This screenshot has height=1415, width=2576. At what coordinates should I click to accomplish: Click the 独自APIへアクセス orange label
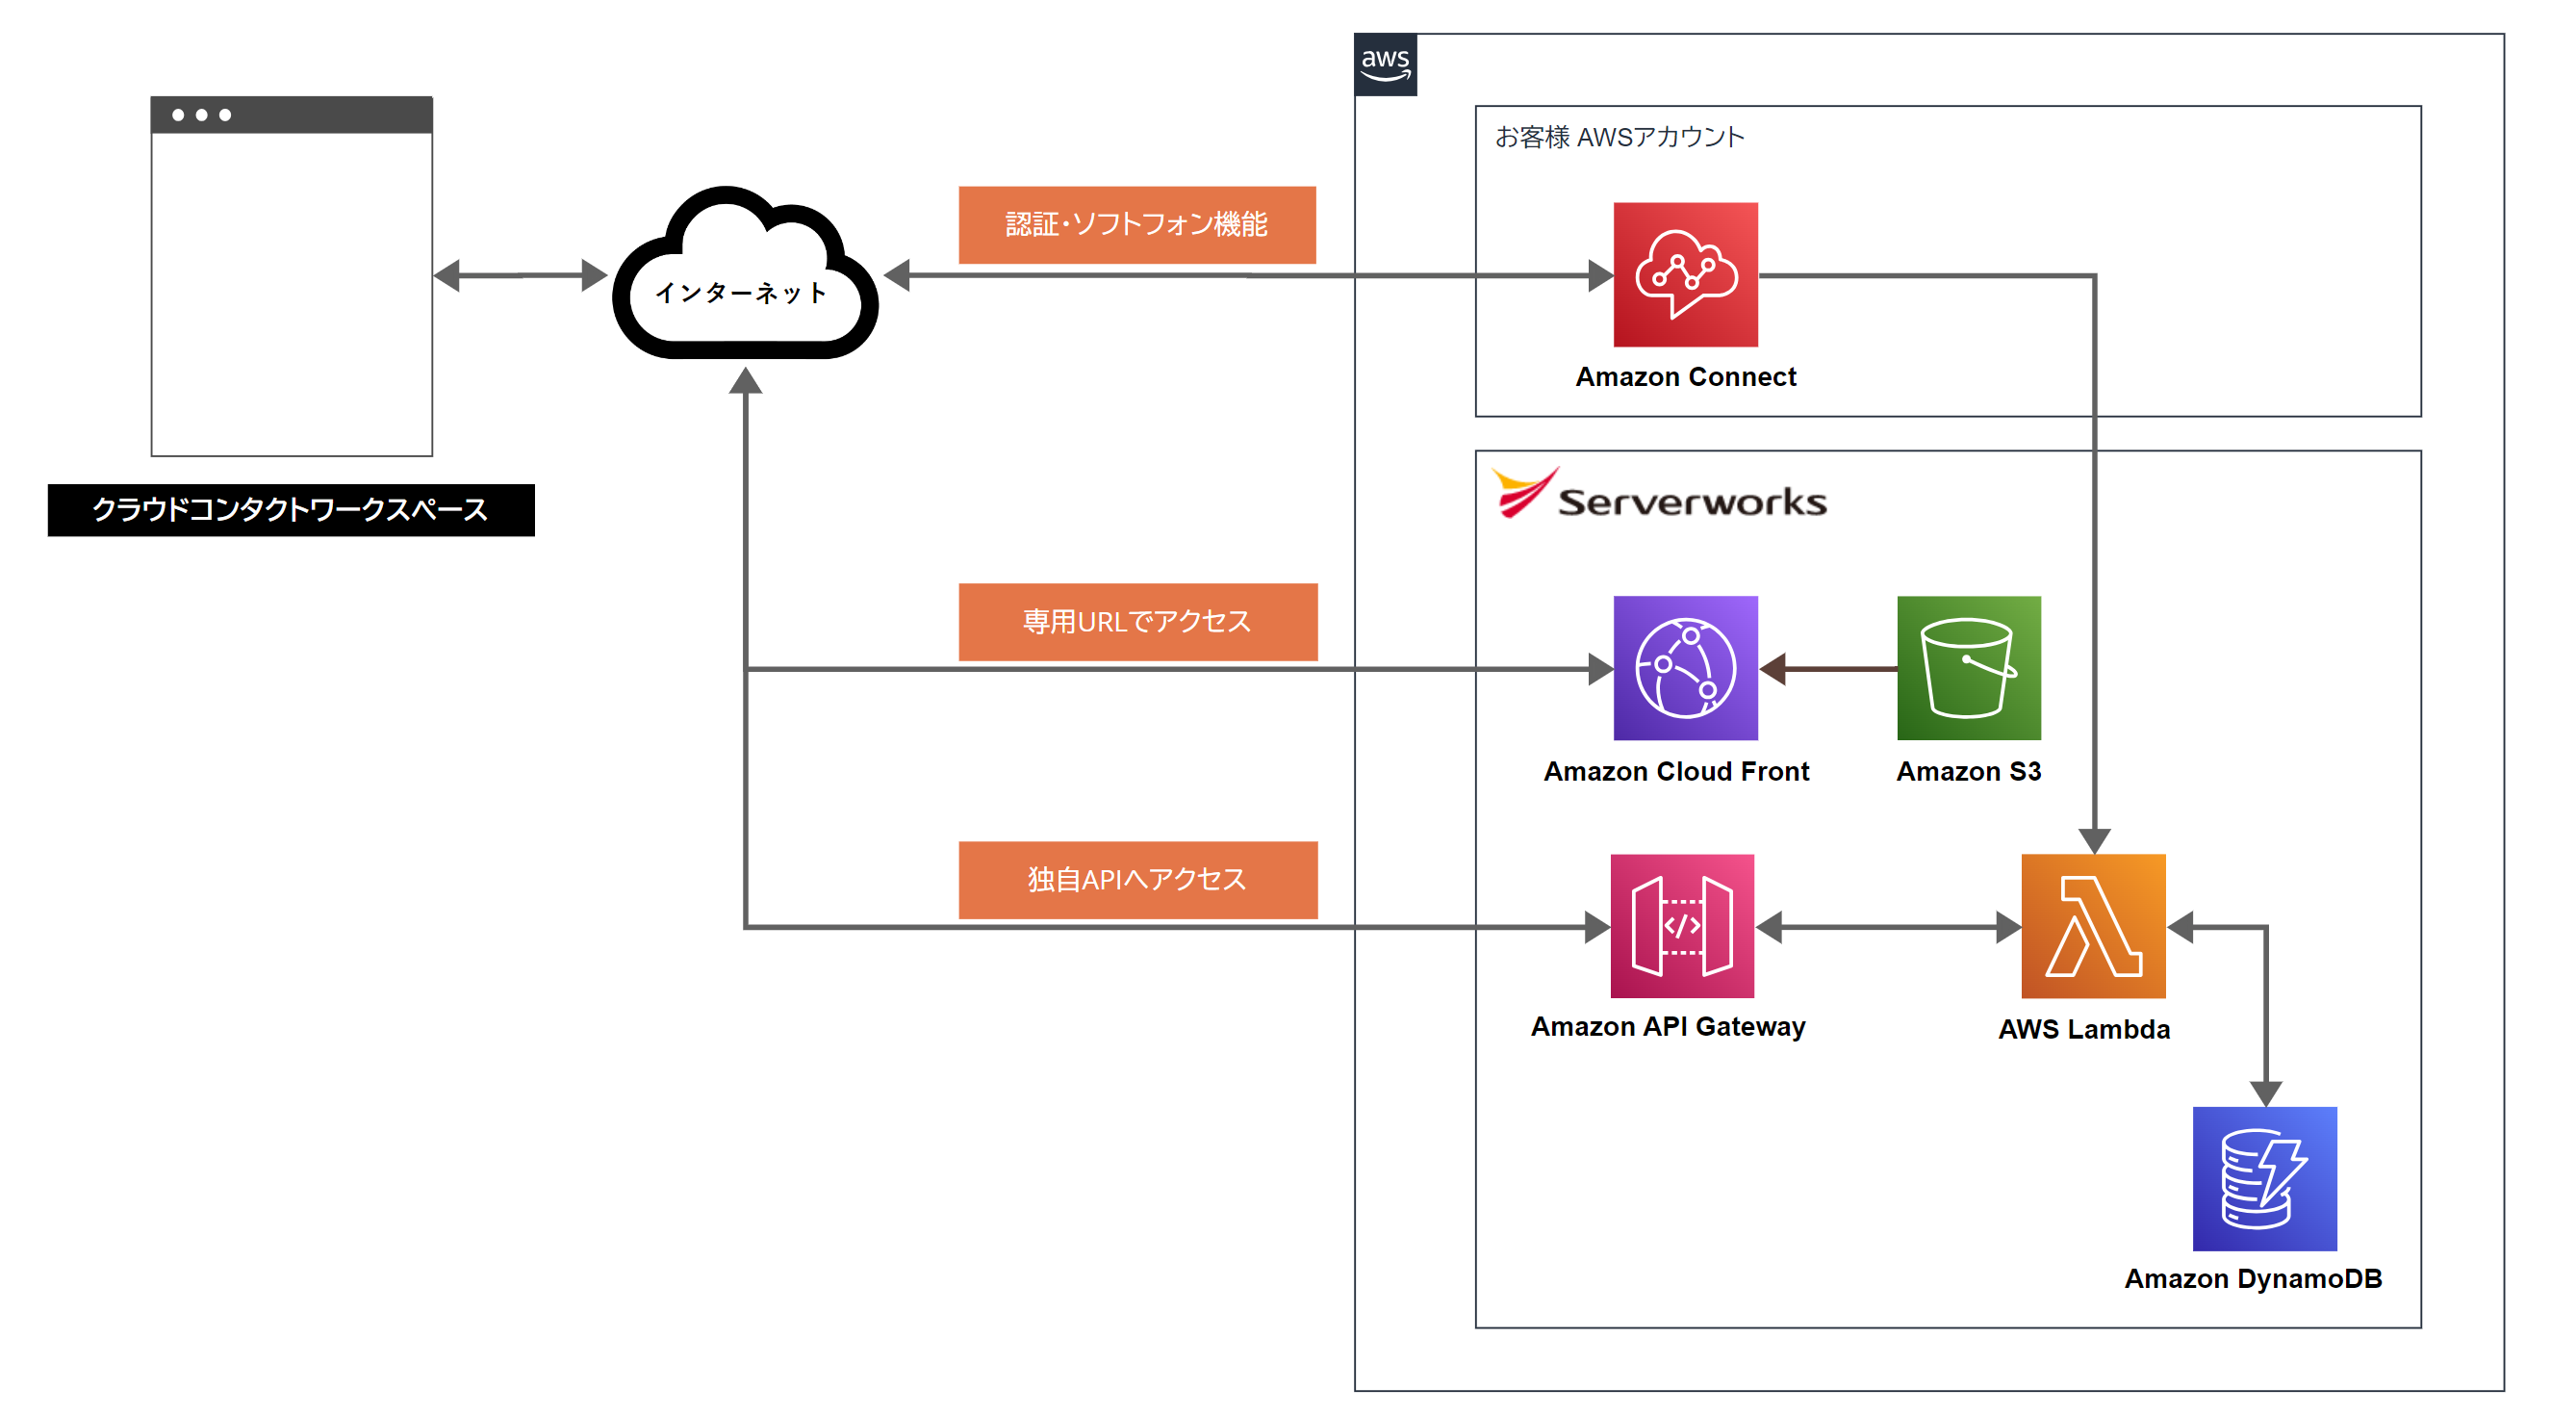(x=1137, y=879)
